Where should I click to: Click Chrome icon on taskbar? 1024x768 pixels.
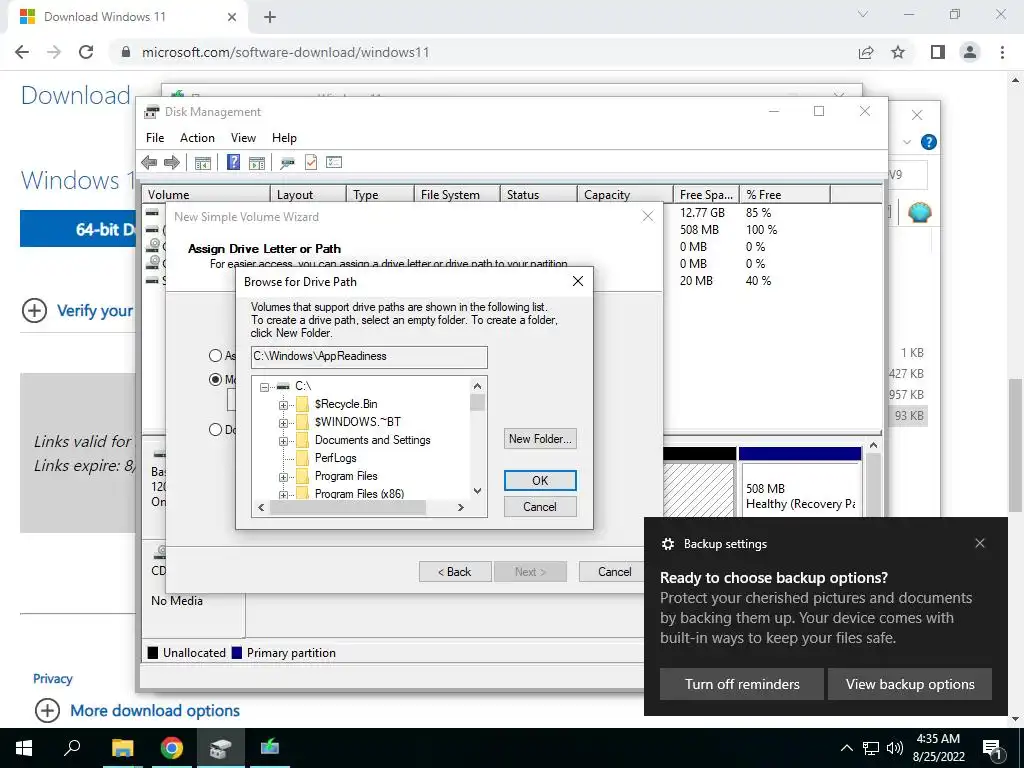point(172,748)
